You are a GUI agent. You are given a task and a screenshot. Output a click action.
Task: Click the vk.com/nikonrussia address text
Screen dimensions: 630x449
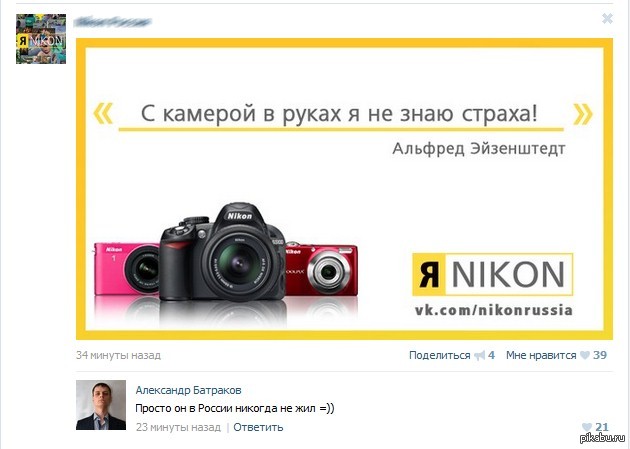493,310
